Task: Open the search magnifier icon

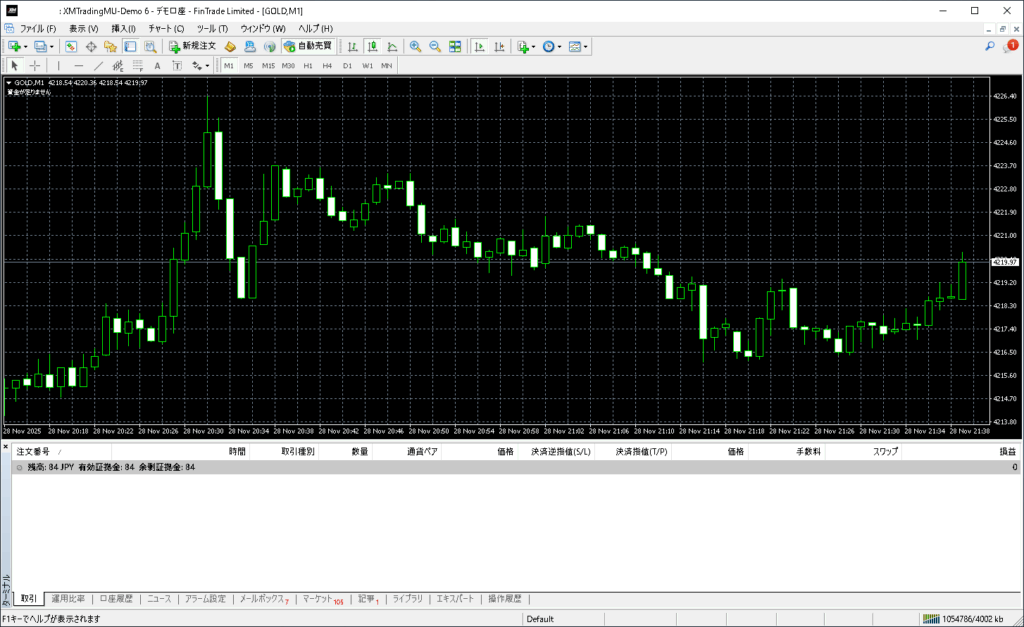Action: click(x=990, y=46)
